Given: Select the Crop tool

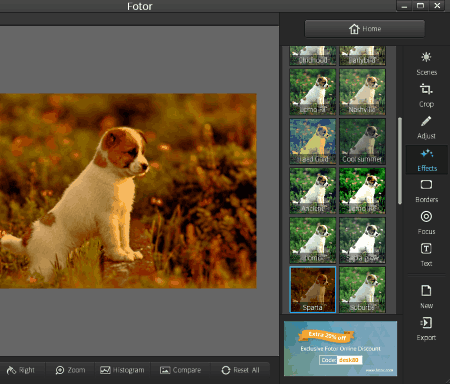Looking at the screenshot, I should click(x=426, y=96).
